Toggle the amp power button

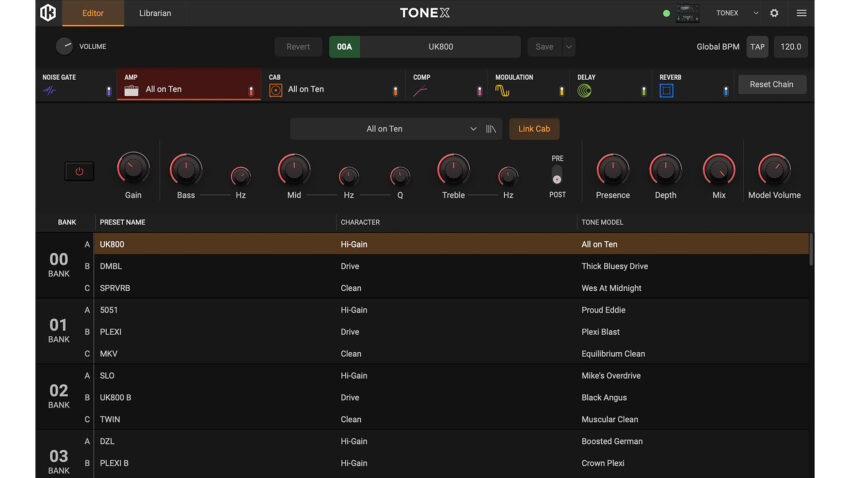pyautogui.click(x=79, y=171)
